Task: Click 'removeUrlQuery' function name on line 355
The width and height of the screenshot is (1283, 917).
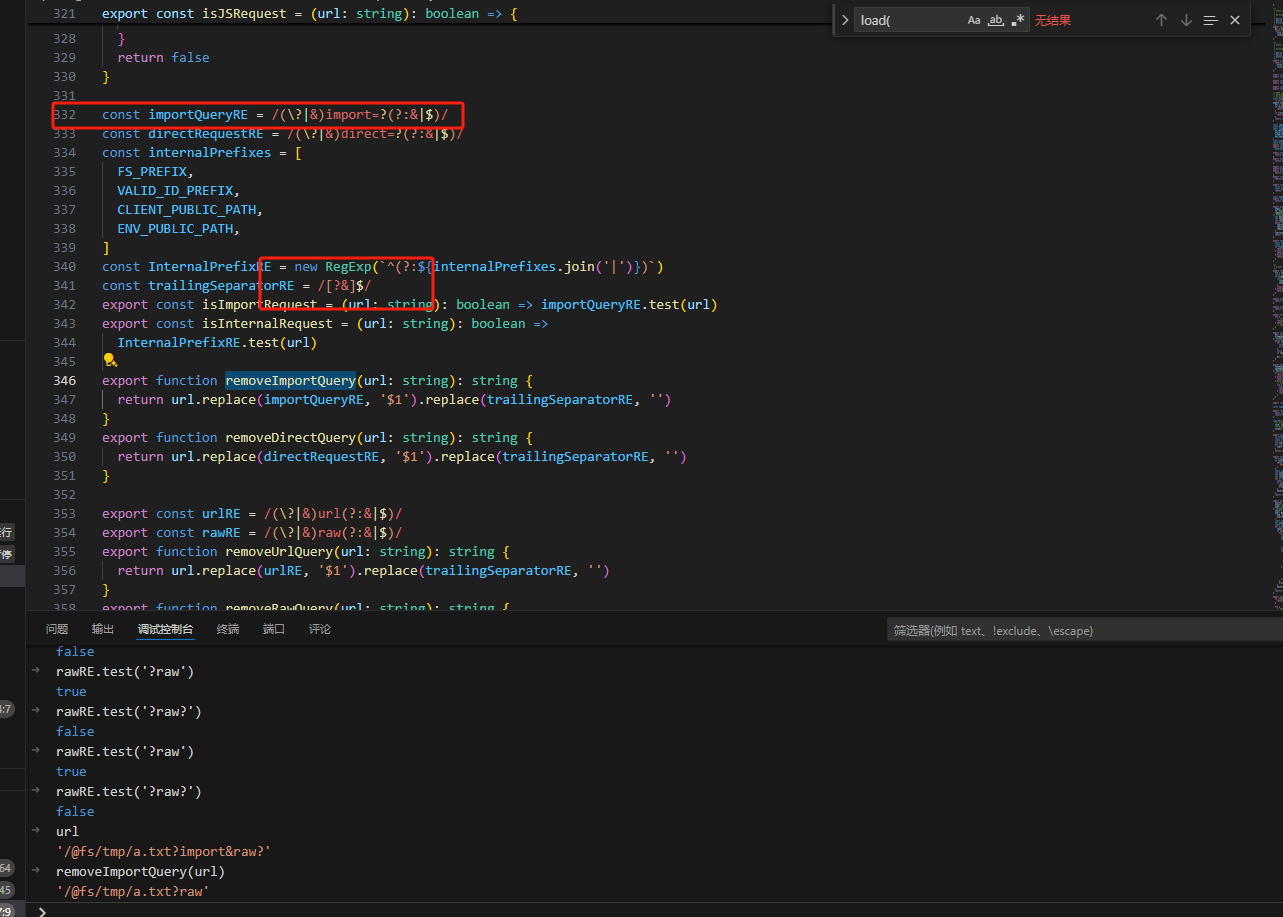Action: pyautogui.click(x=279, y=552)
